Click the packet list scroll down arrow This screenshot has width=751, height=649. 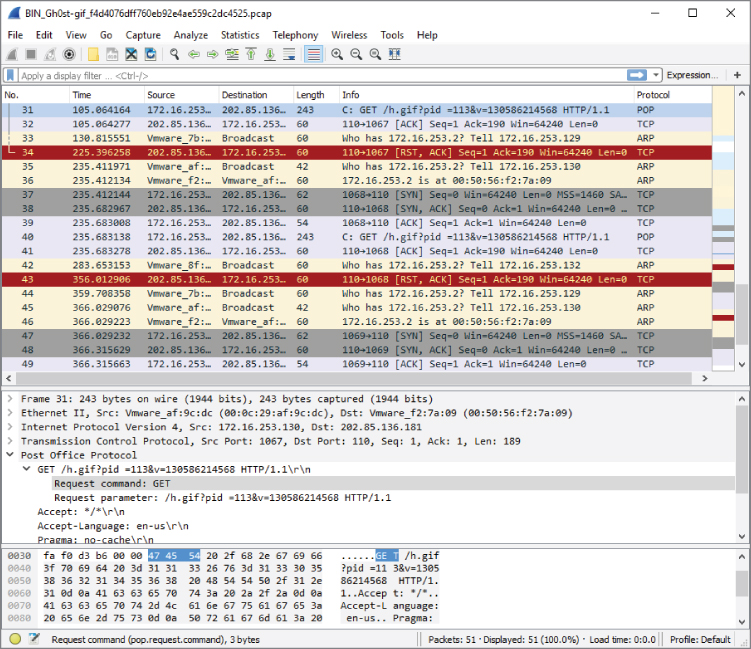(741, 365)
